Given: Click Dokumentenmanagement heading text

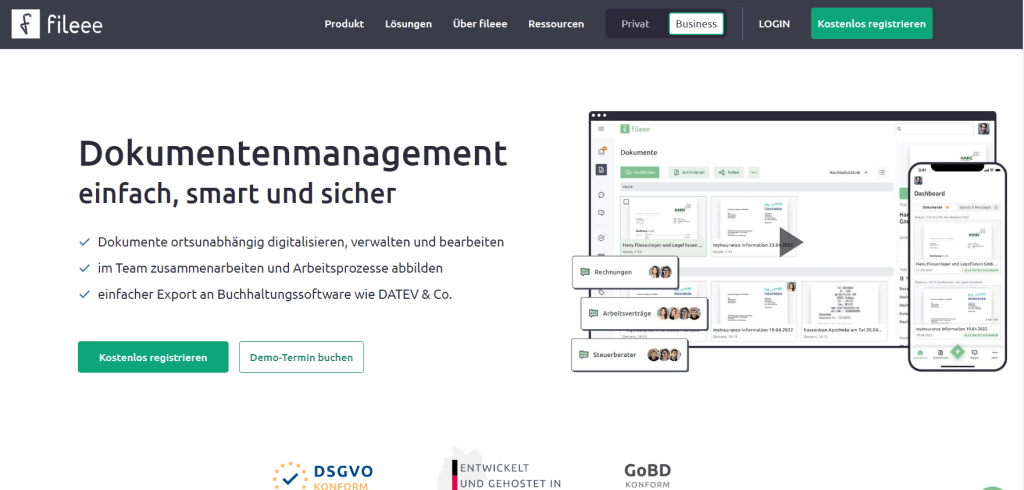Looking at the screenshot, I should [293, 154].
